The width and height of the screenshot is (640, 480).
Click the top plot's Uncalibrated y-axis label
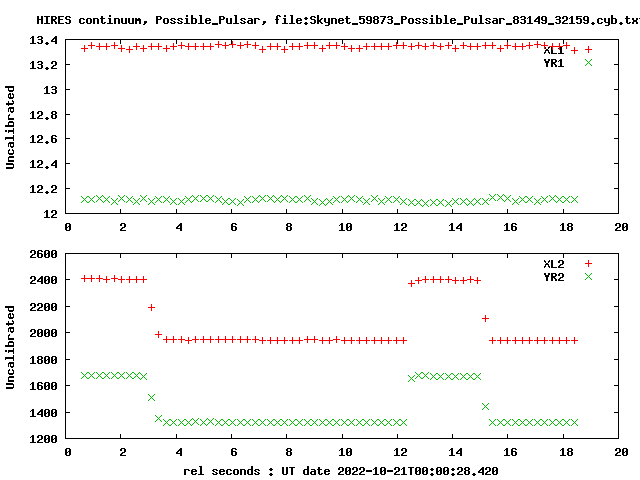tap(10, 127)
